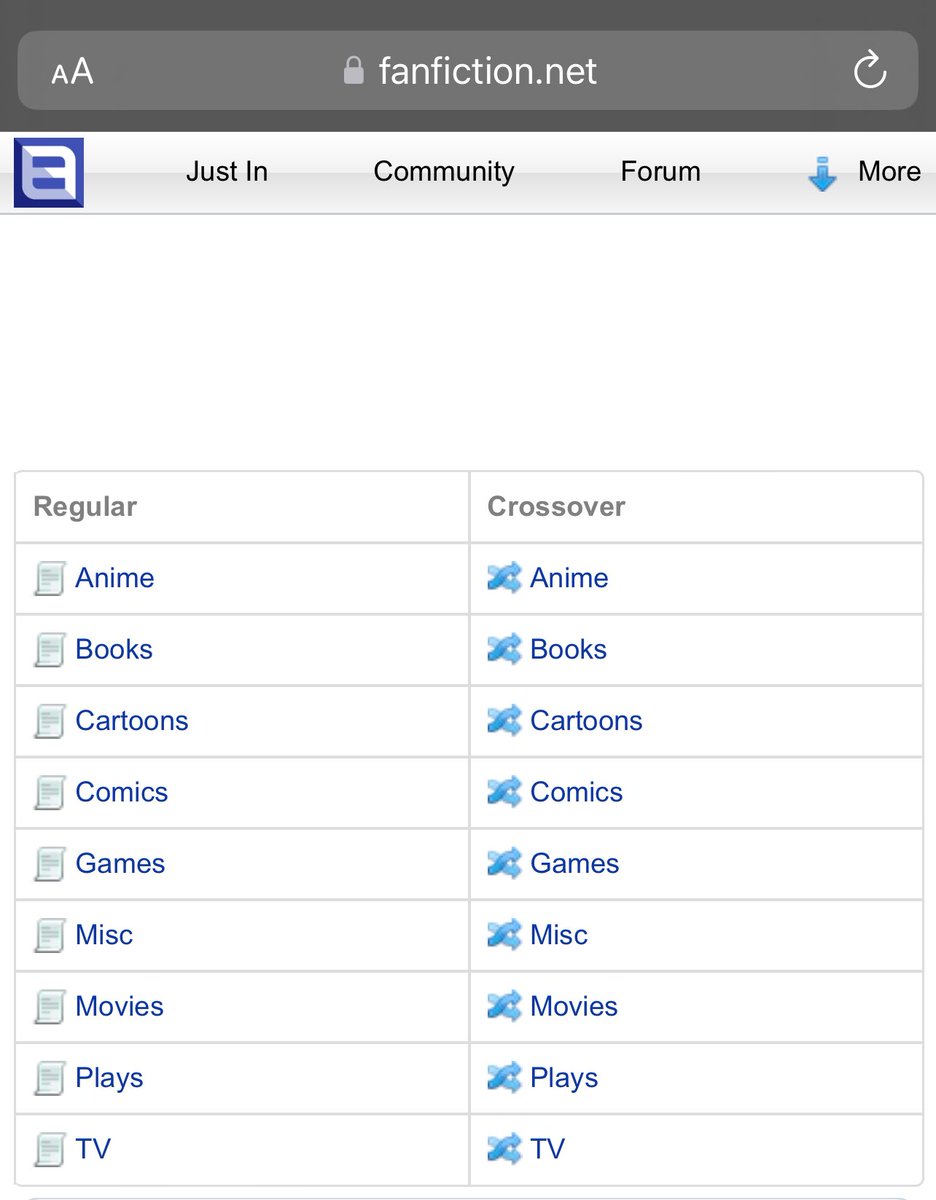Browse crossover Books link
The width and height of the screenshot is (936, 1200).
coord(568,650)
